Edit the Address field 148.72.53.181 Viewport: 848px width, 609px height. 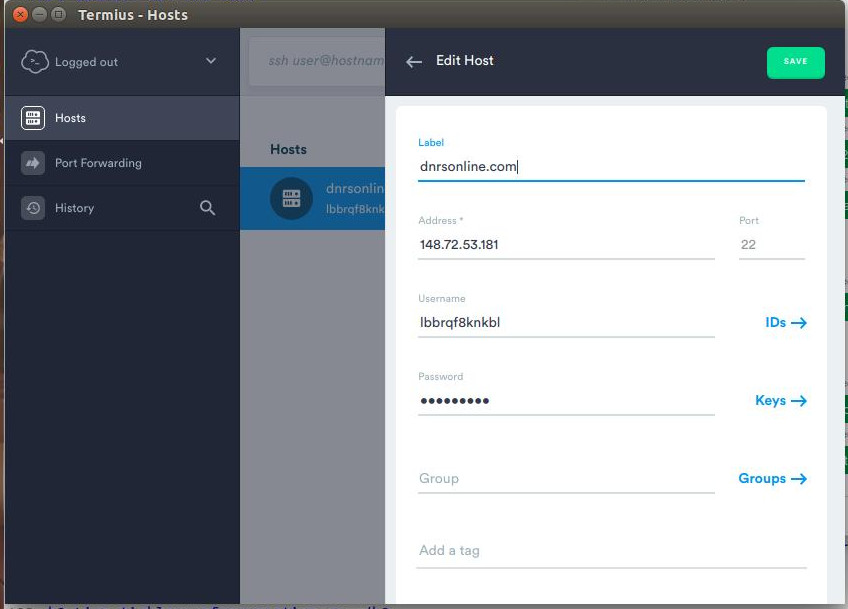click(566, 244)
